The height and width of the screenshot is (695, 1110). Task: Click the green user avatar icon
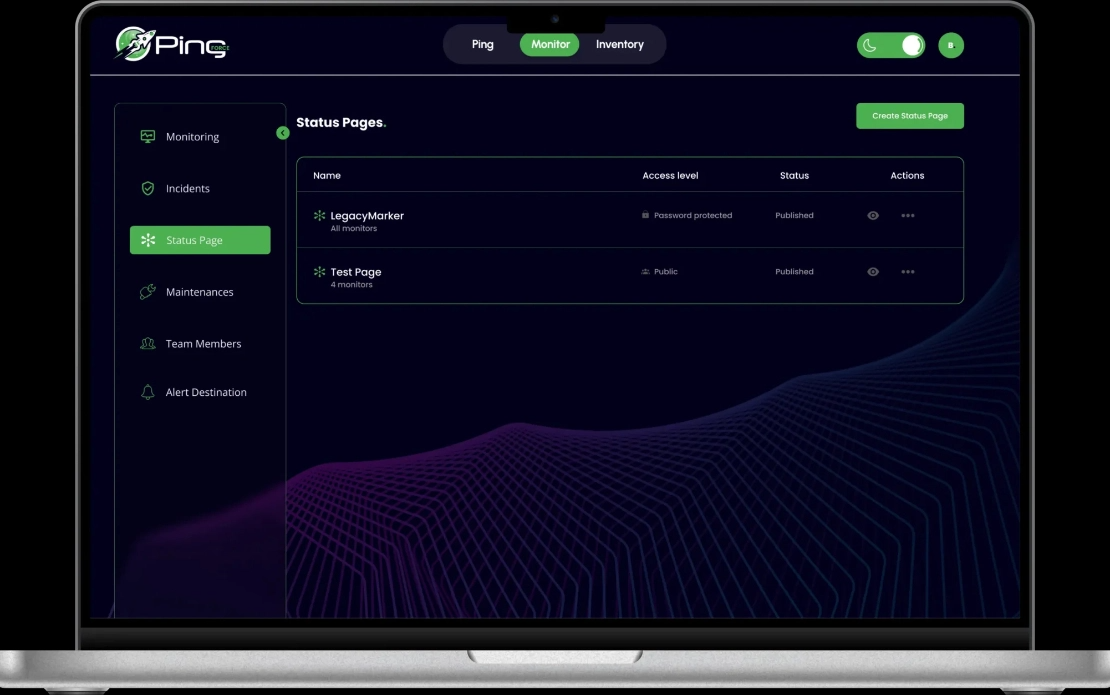(951, 45)
